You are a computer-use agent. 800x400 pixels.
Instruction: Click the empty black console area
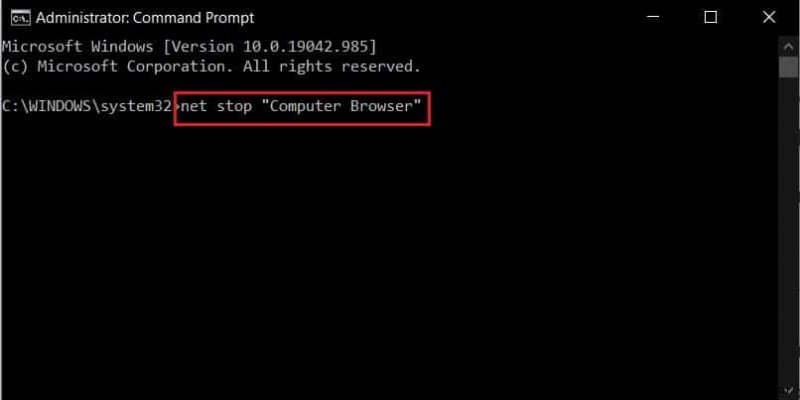[x=388, y=255]
